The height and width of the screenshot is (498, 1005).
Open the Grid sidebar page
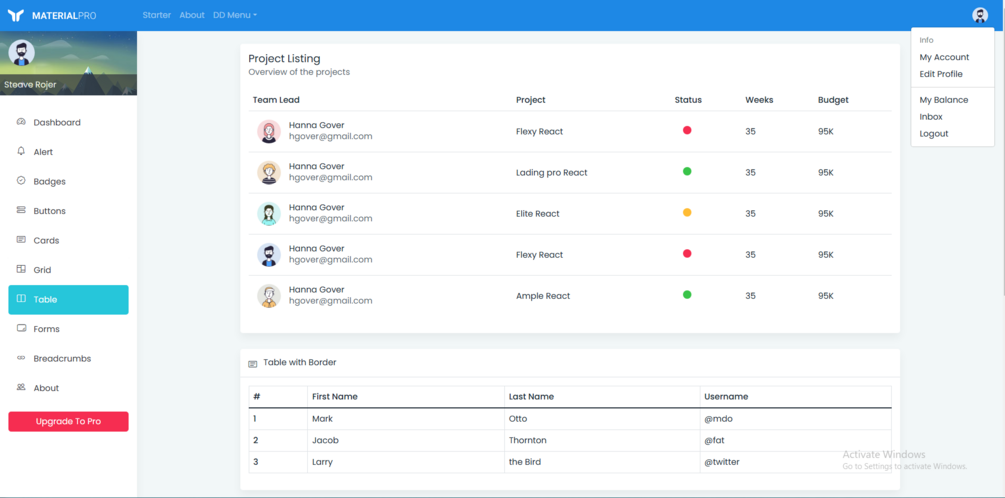[x=68, y=270]
